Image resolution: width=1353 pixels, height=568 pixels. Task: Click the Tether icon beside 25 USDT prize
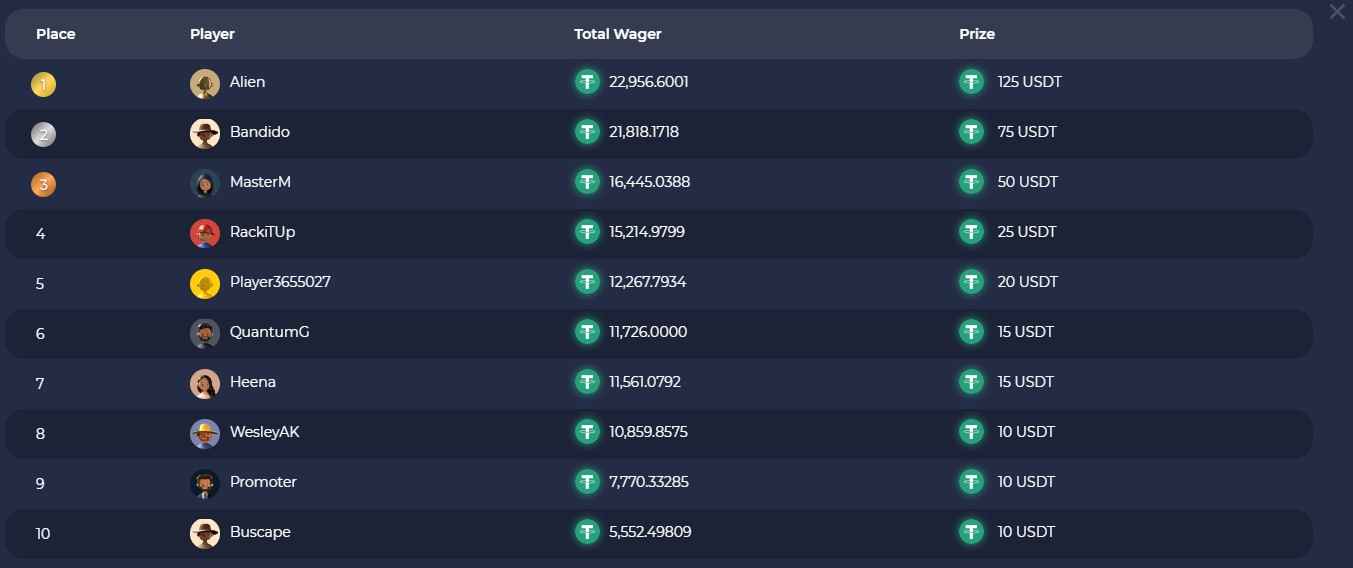point(971,232)
